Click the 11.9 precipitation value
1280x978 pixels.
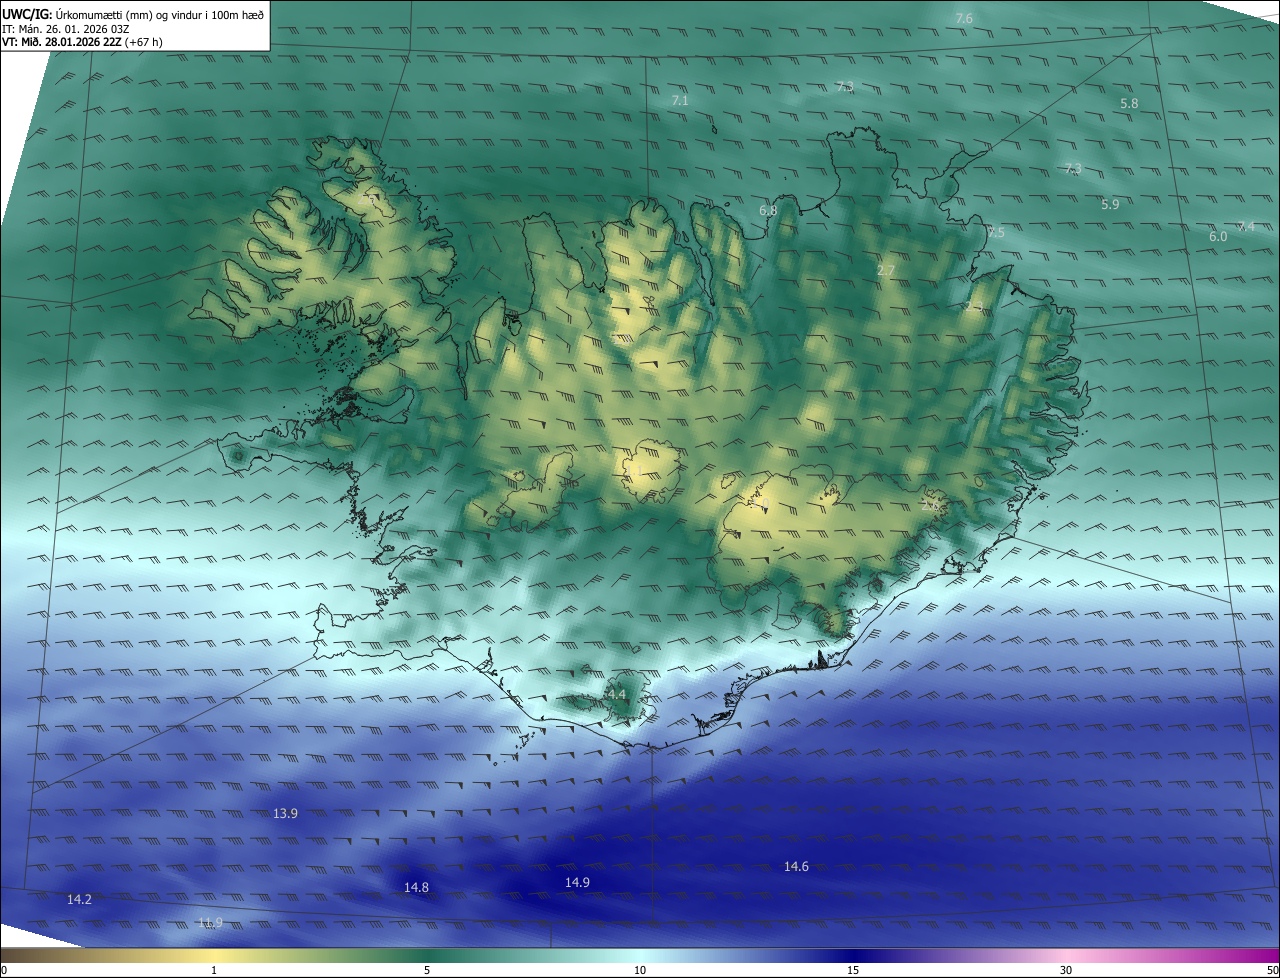pyautogui.click(x=210, y=922)
